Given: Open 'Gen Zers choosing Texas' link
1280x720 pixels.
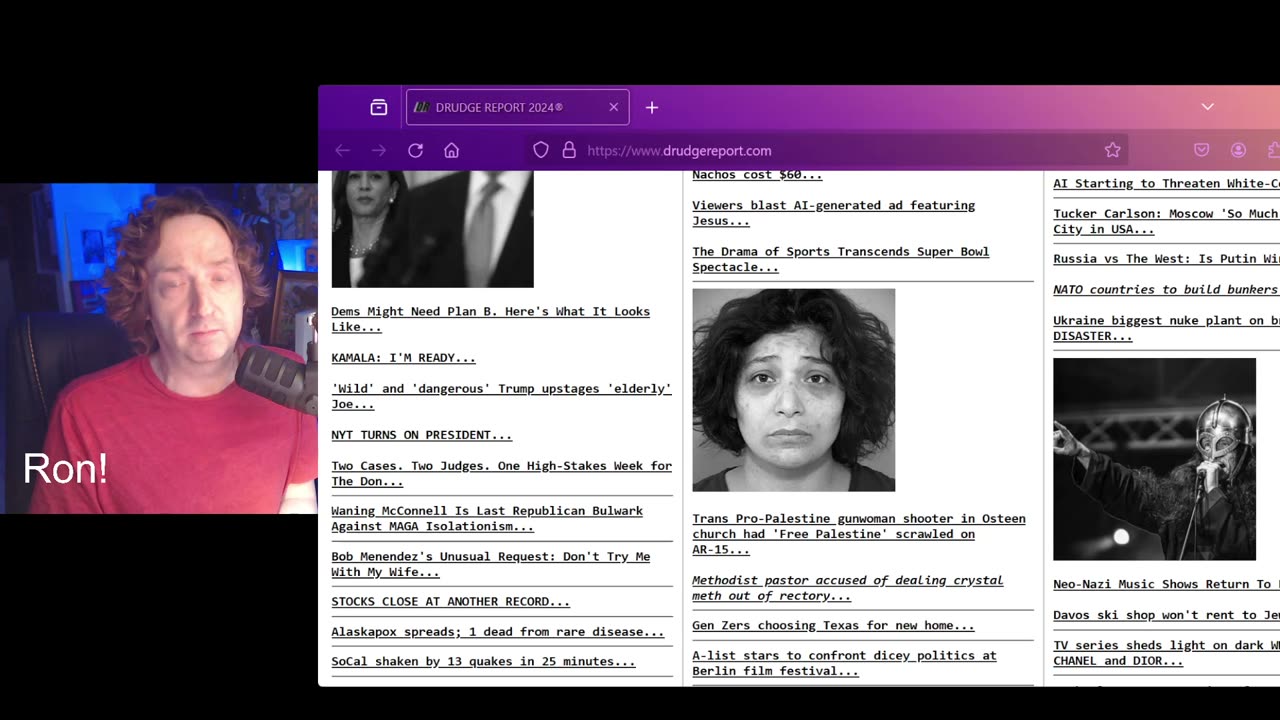Looking at the screenshot, I should (833, 625).
